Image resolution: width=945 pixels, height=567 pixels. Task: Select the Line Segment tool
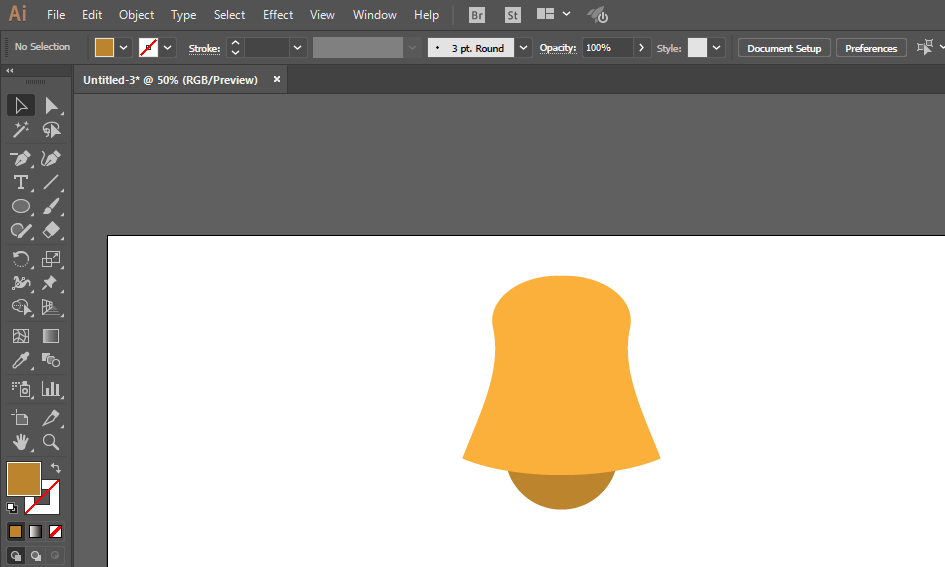51,182
